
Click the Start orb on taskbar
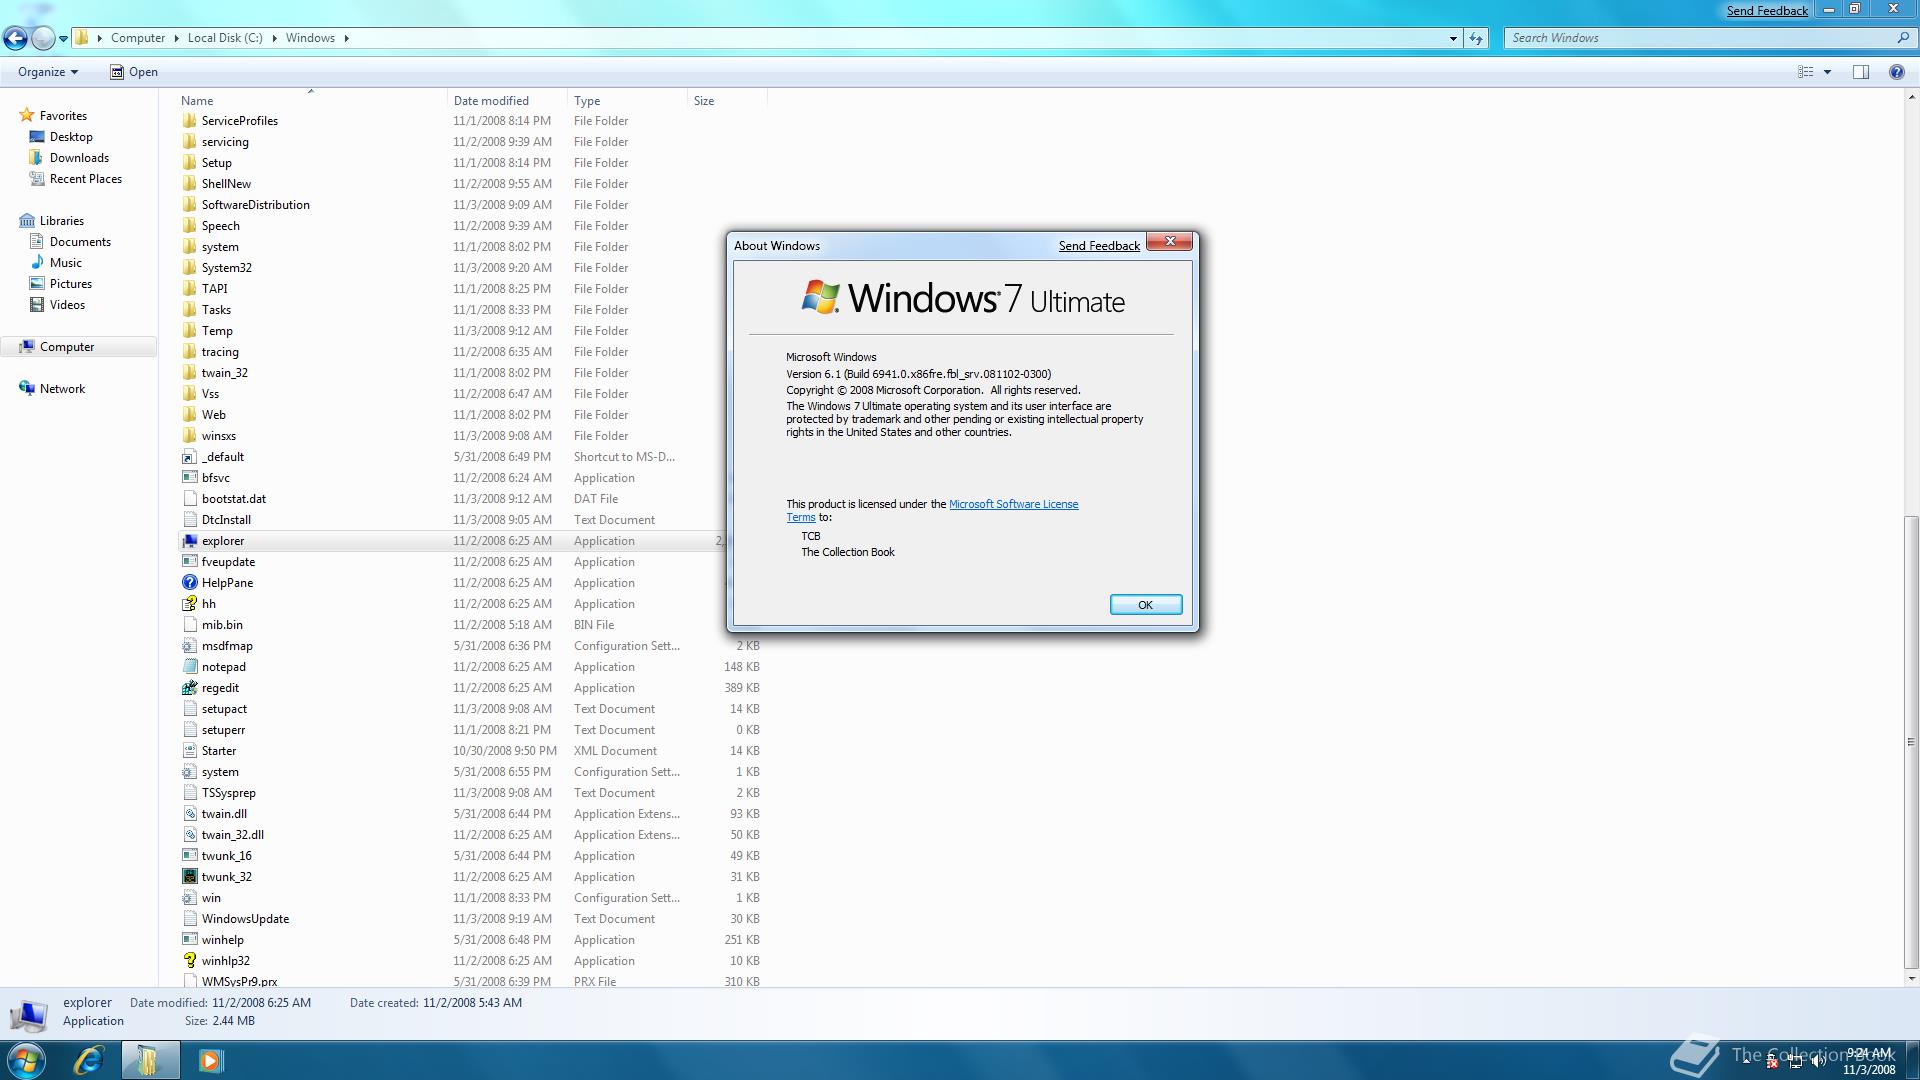tap(26, 1060)
